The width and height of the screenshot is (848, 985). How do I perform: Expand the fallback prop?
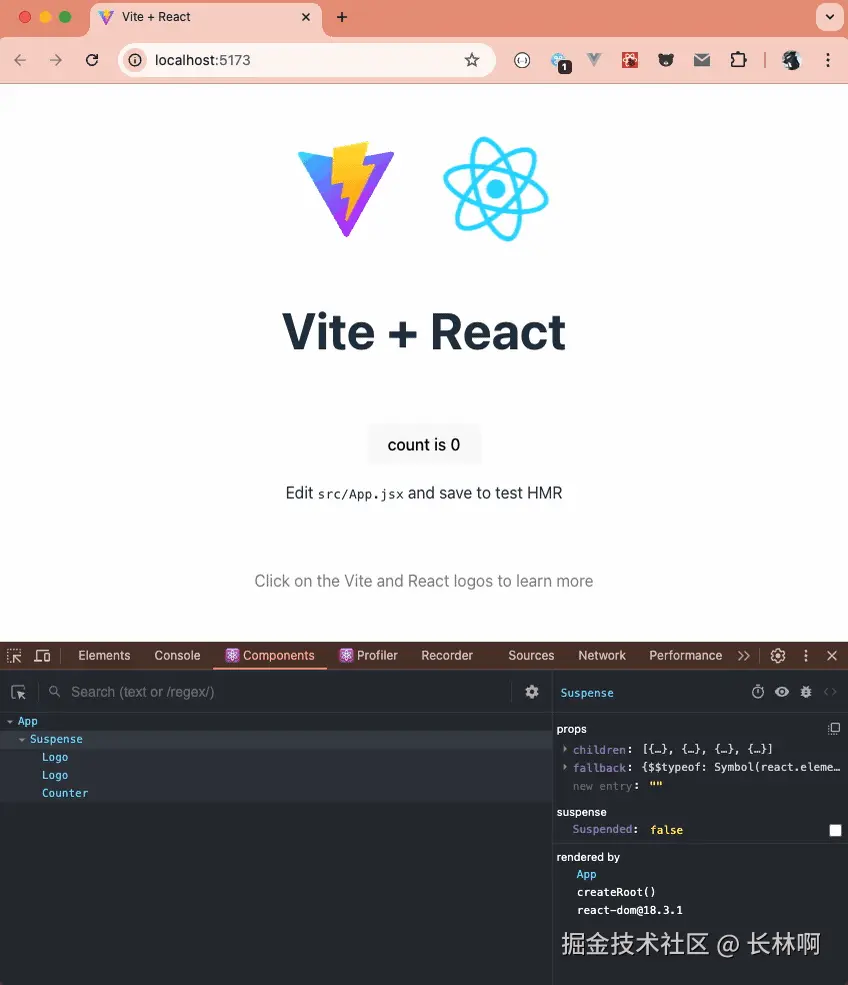click(x=565, y=767)
